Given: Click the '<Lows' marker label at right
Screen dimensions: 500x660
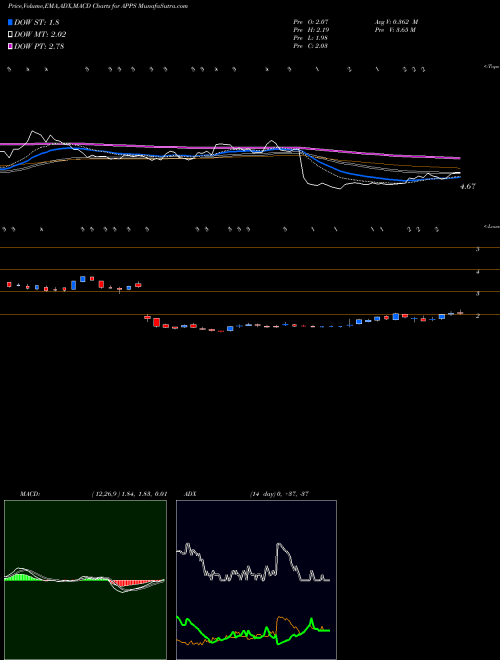Looking at the screenshot, I should (491, 226).
